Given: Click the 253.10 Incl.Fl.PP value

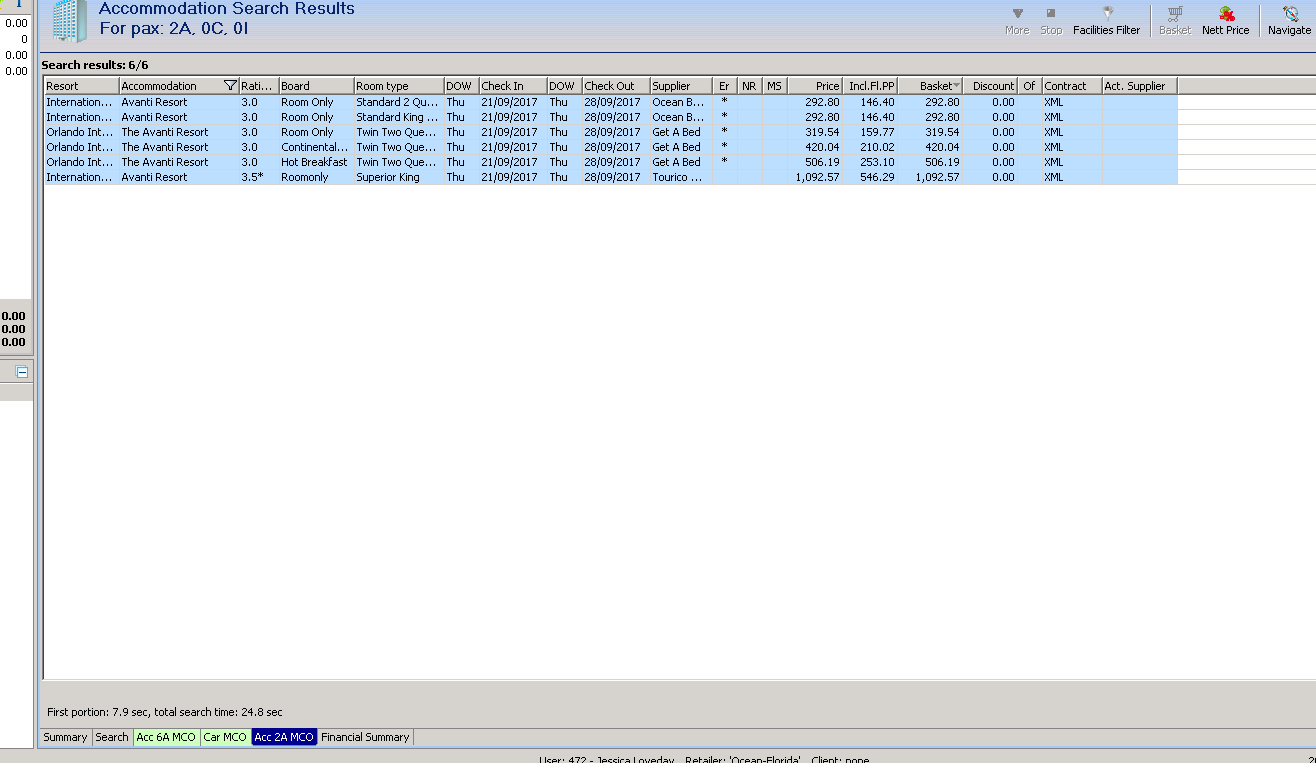Looking at the screenshot, I should 871,162.
